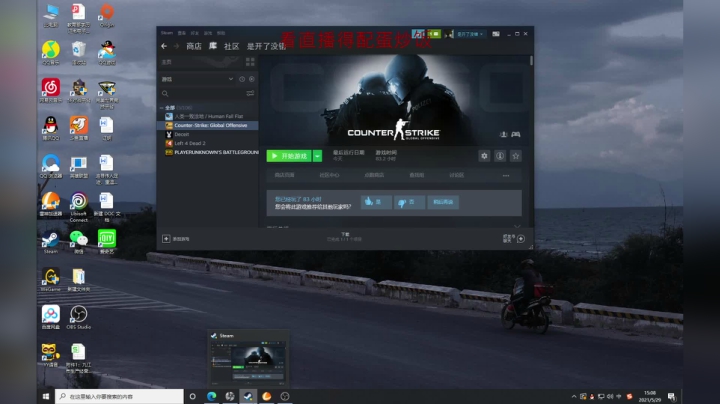
Task: Open the Ubisoft Connect desktop shortcut
Action: tap(79, 207)
